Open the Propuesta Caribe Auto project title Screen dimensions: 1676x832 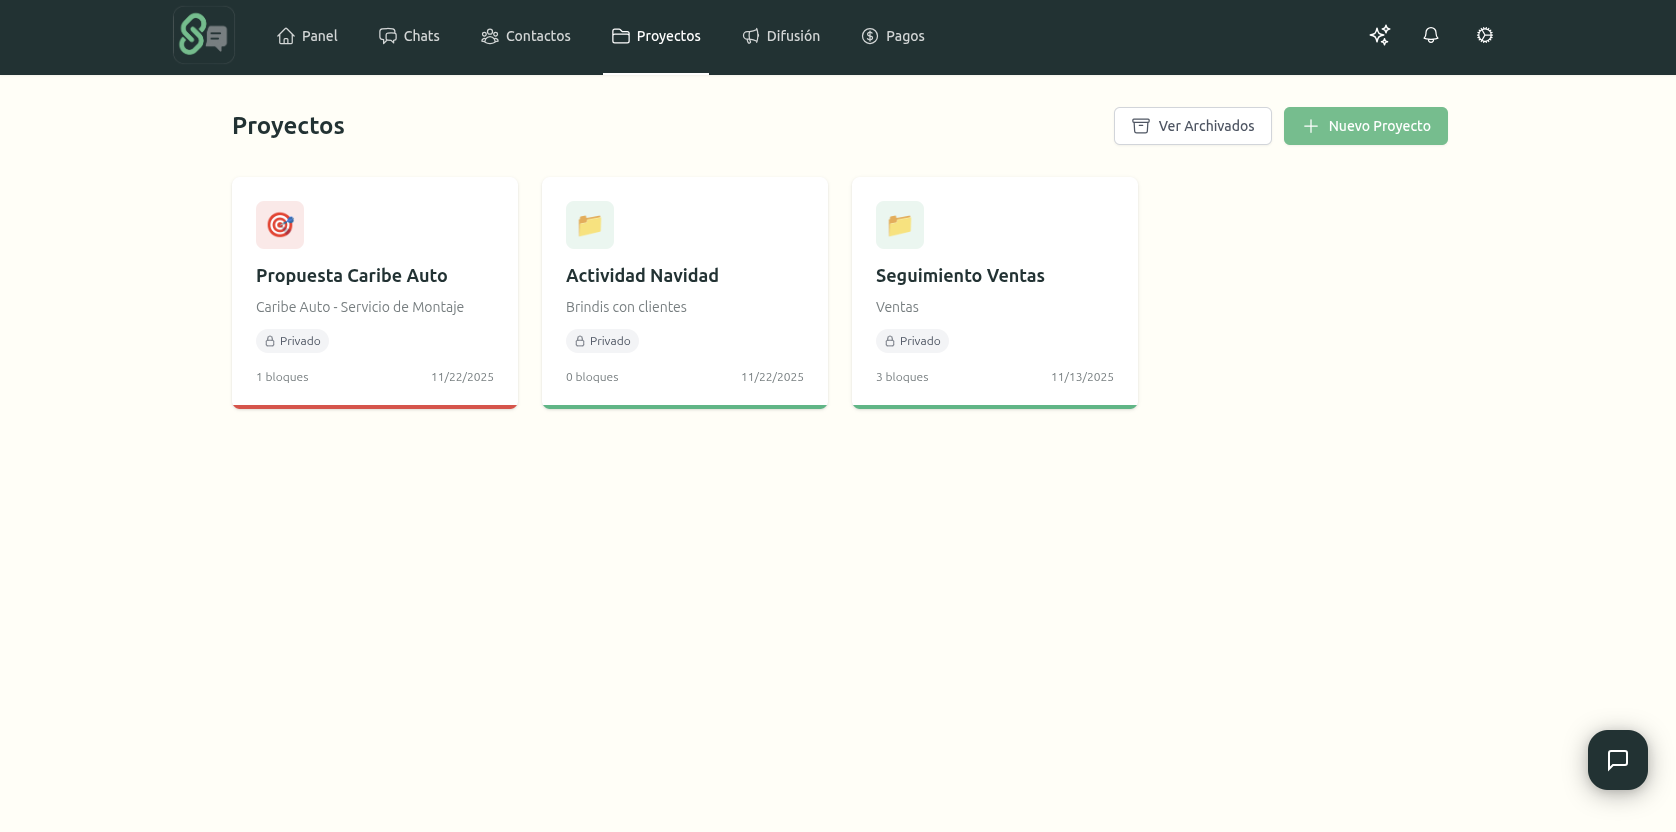pos(351,276)
